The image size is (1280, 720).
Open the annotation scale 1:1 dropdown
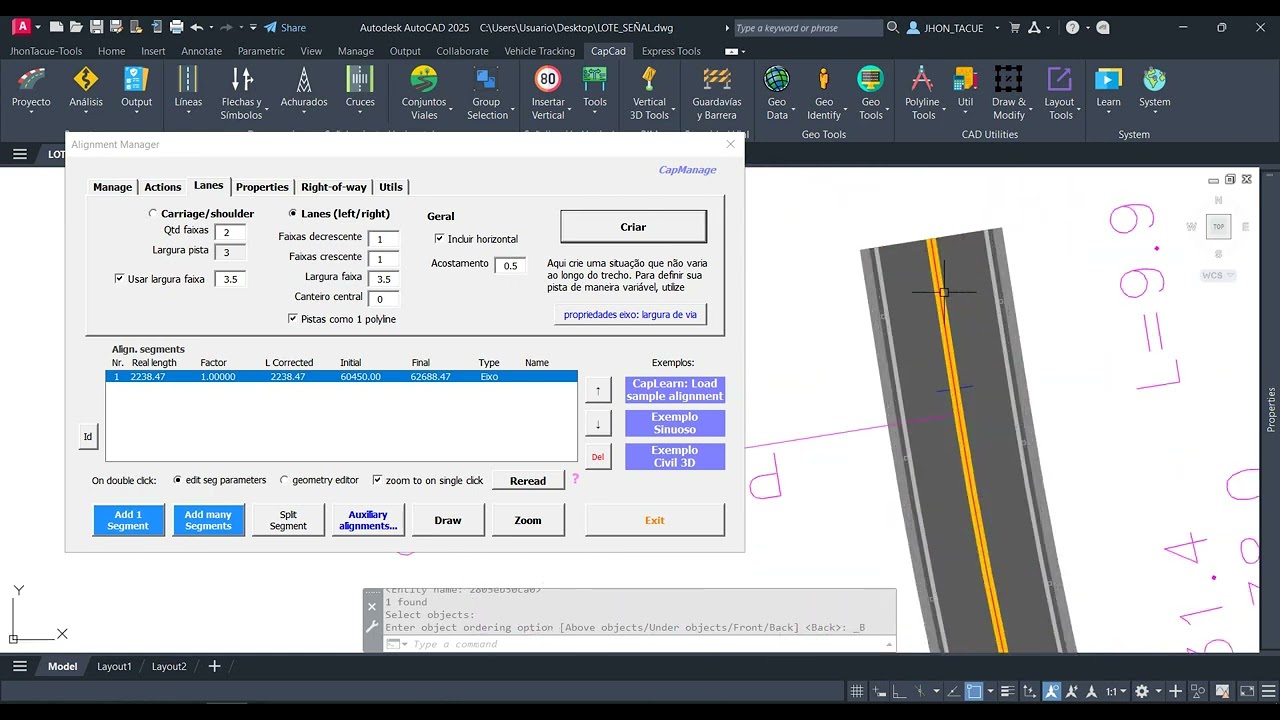(1116, 691)
